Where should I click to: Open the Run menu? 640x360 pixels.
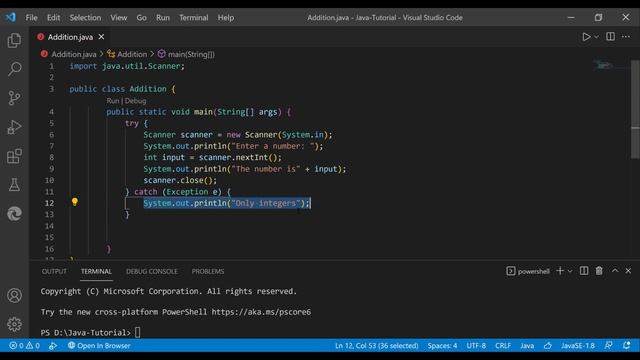tap(162, 18)
